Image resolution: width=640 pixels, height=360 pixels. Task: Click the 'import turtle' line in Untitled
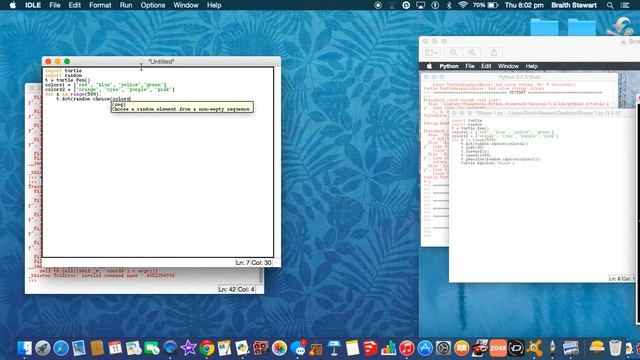click(63, 71)
